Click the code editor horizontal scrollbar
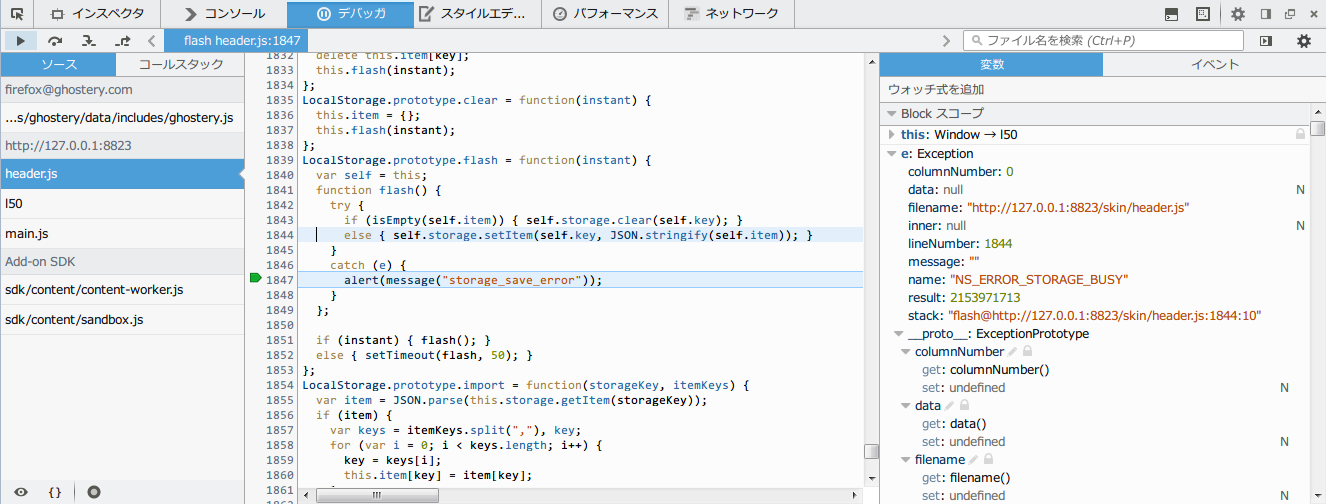 [x=375, y=495]
